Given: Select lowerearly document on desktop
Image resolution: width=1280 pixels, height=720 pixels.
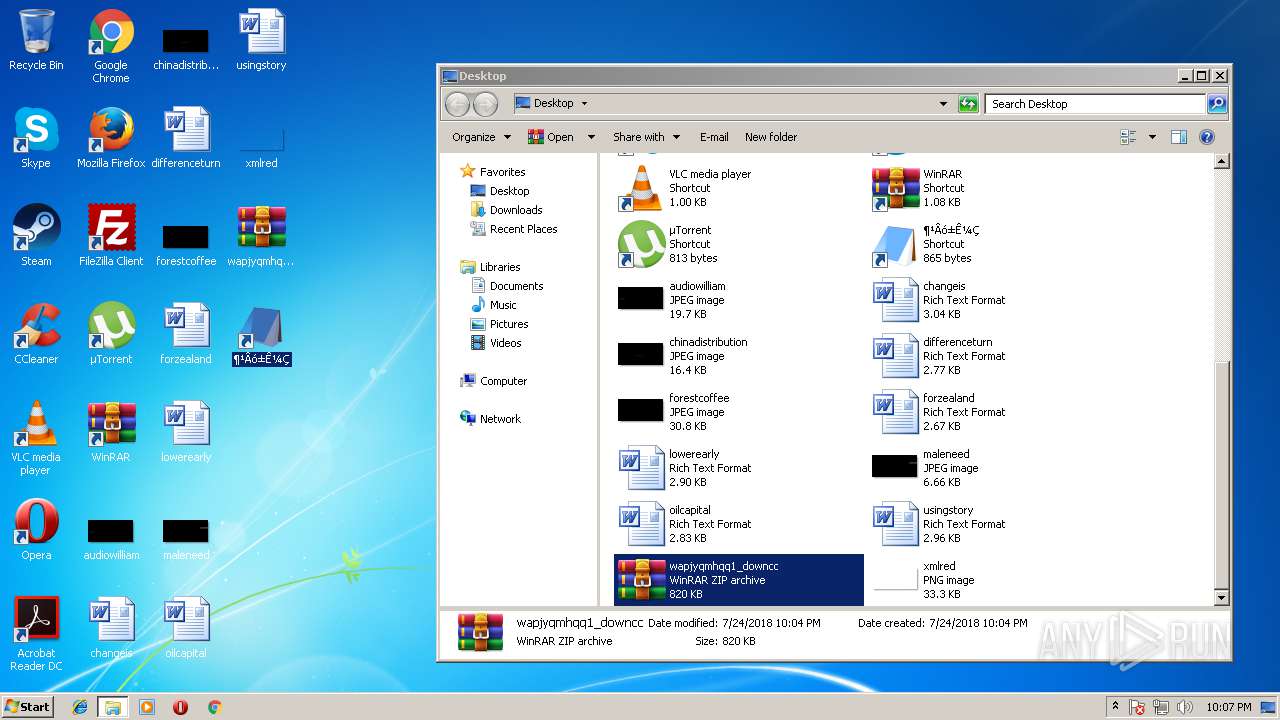Looking at the screenshot, I should (186, 433).
